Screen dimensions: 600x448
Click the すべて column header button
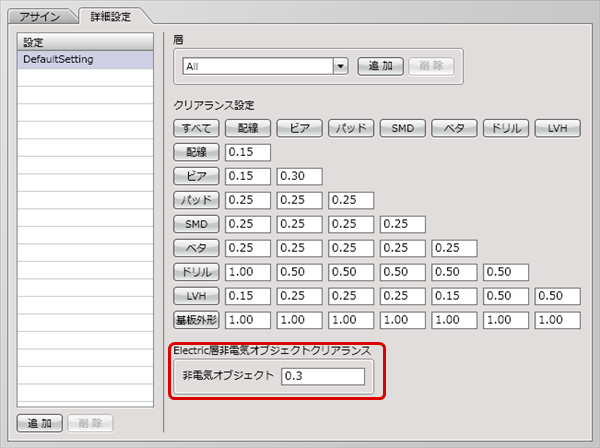(x=196, y=128)
